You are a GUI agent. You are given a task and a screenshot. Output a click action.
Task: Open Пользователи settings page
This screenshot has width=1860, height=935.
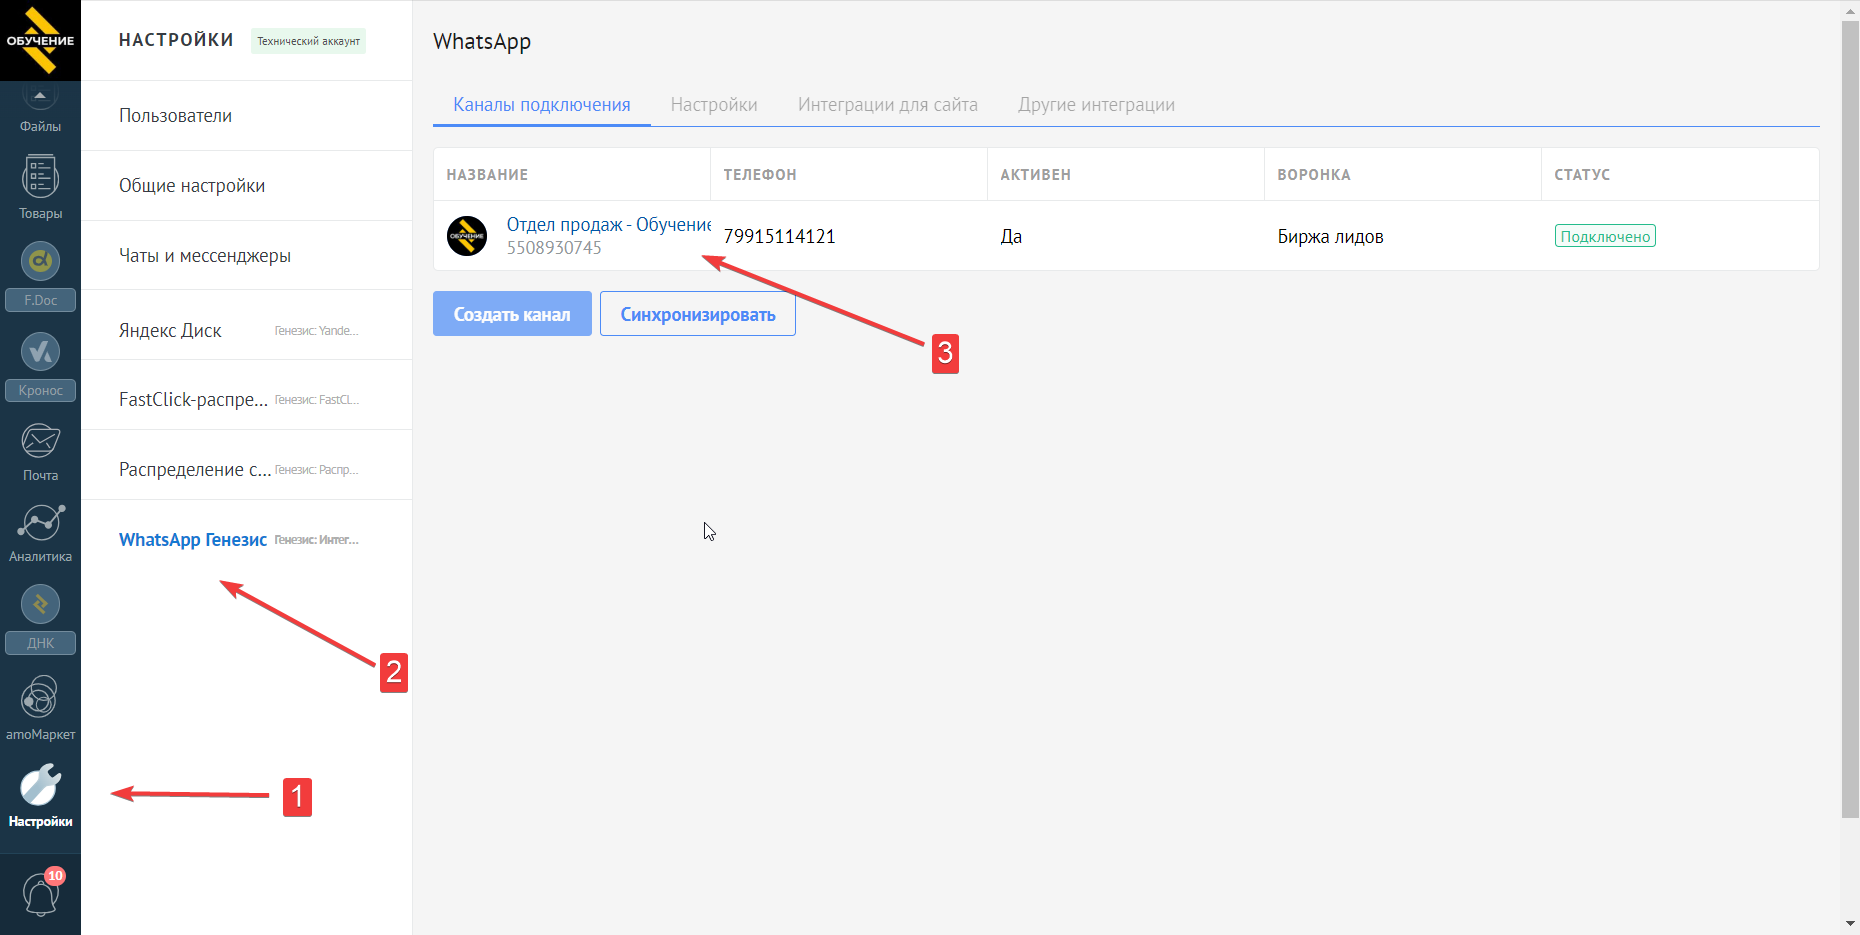(x=246, y=116)
